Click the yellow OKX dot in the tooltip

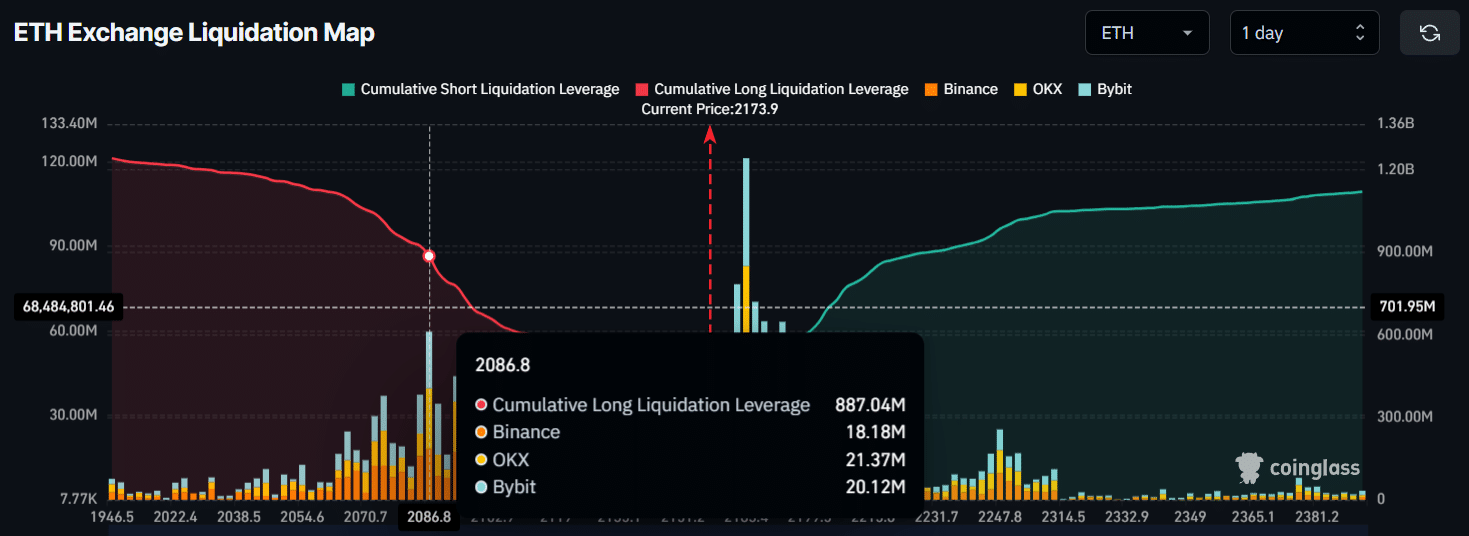pyautogui.click(x=481, y=460)
